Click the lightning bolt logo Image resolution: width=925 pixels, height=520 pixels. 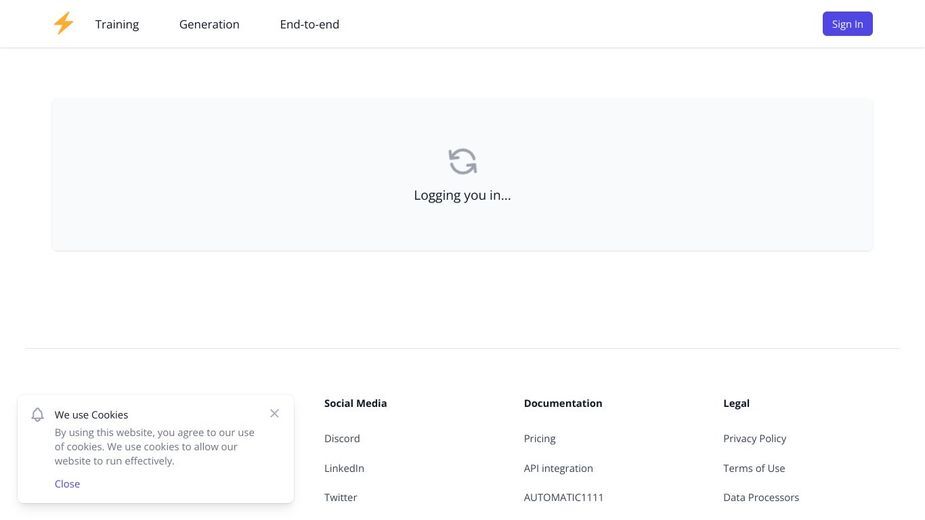click(64, 24)
